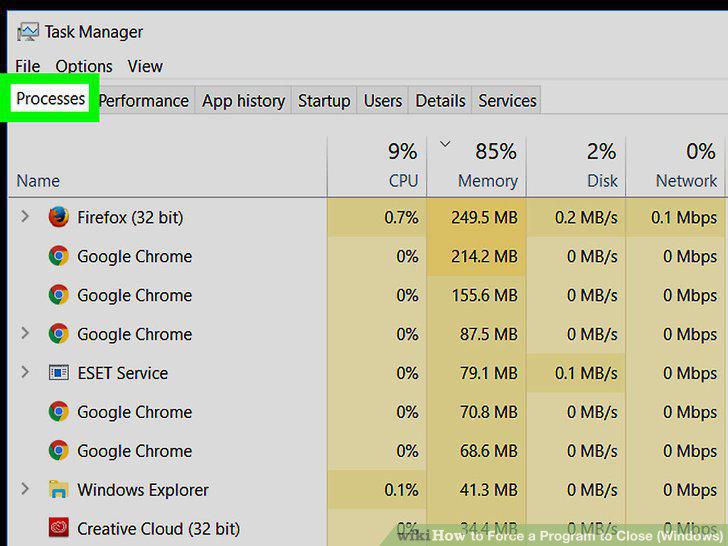Switch to the Users tab
The height and width of the screenshot is (546, 728).
click(383, 100)
